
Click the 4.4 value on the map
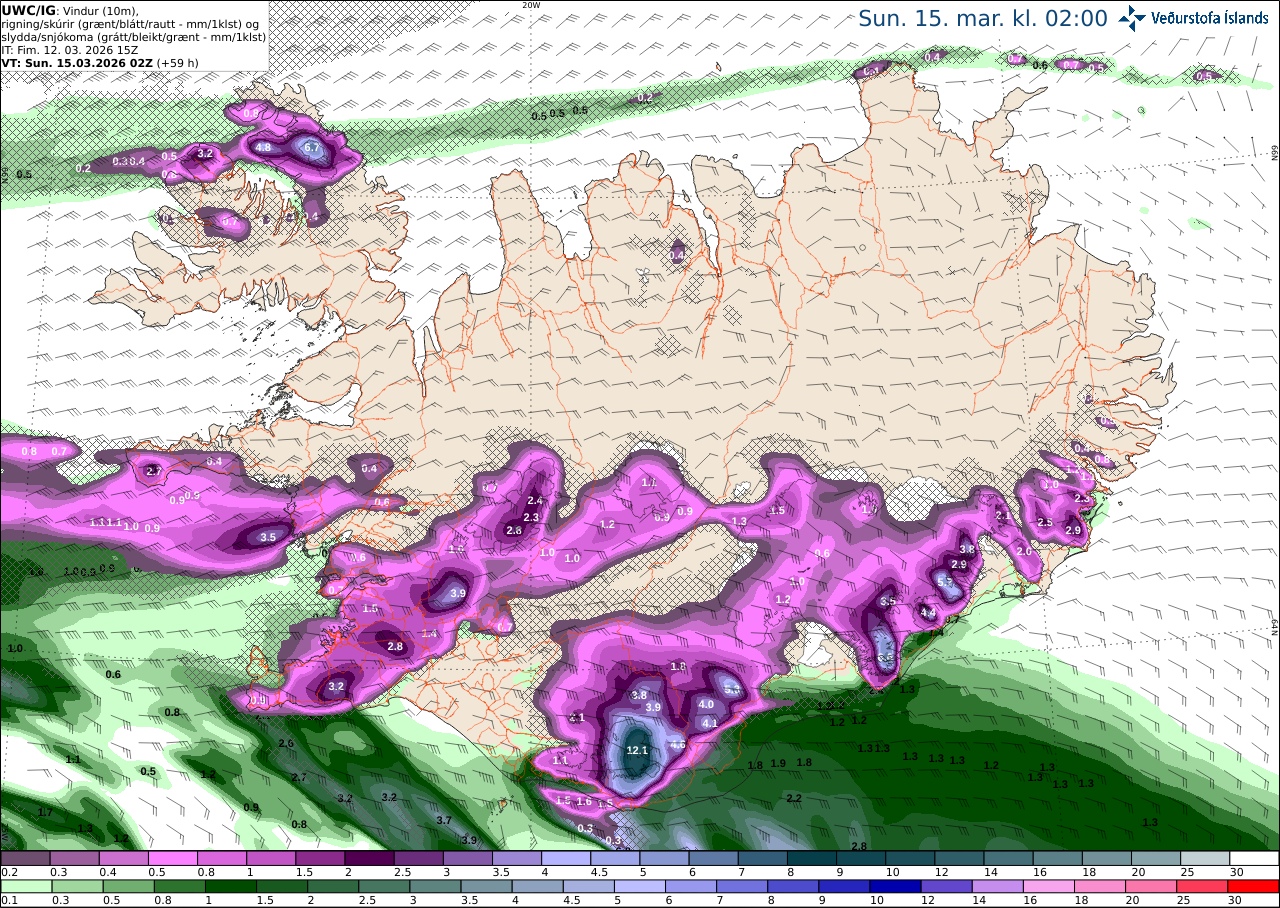click(x=928, y=613)
